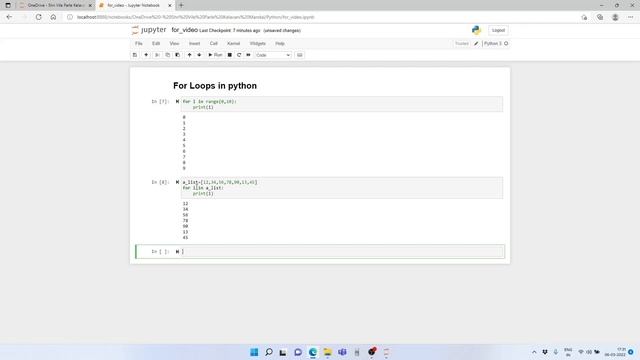The height and width of the screenshot is (360, 640).
Task: Click the empty code cell input
Action: (x=342, y=251)
